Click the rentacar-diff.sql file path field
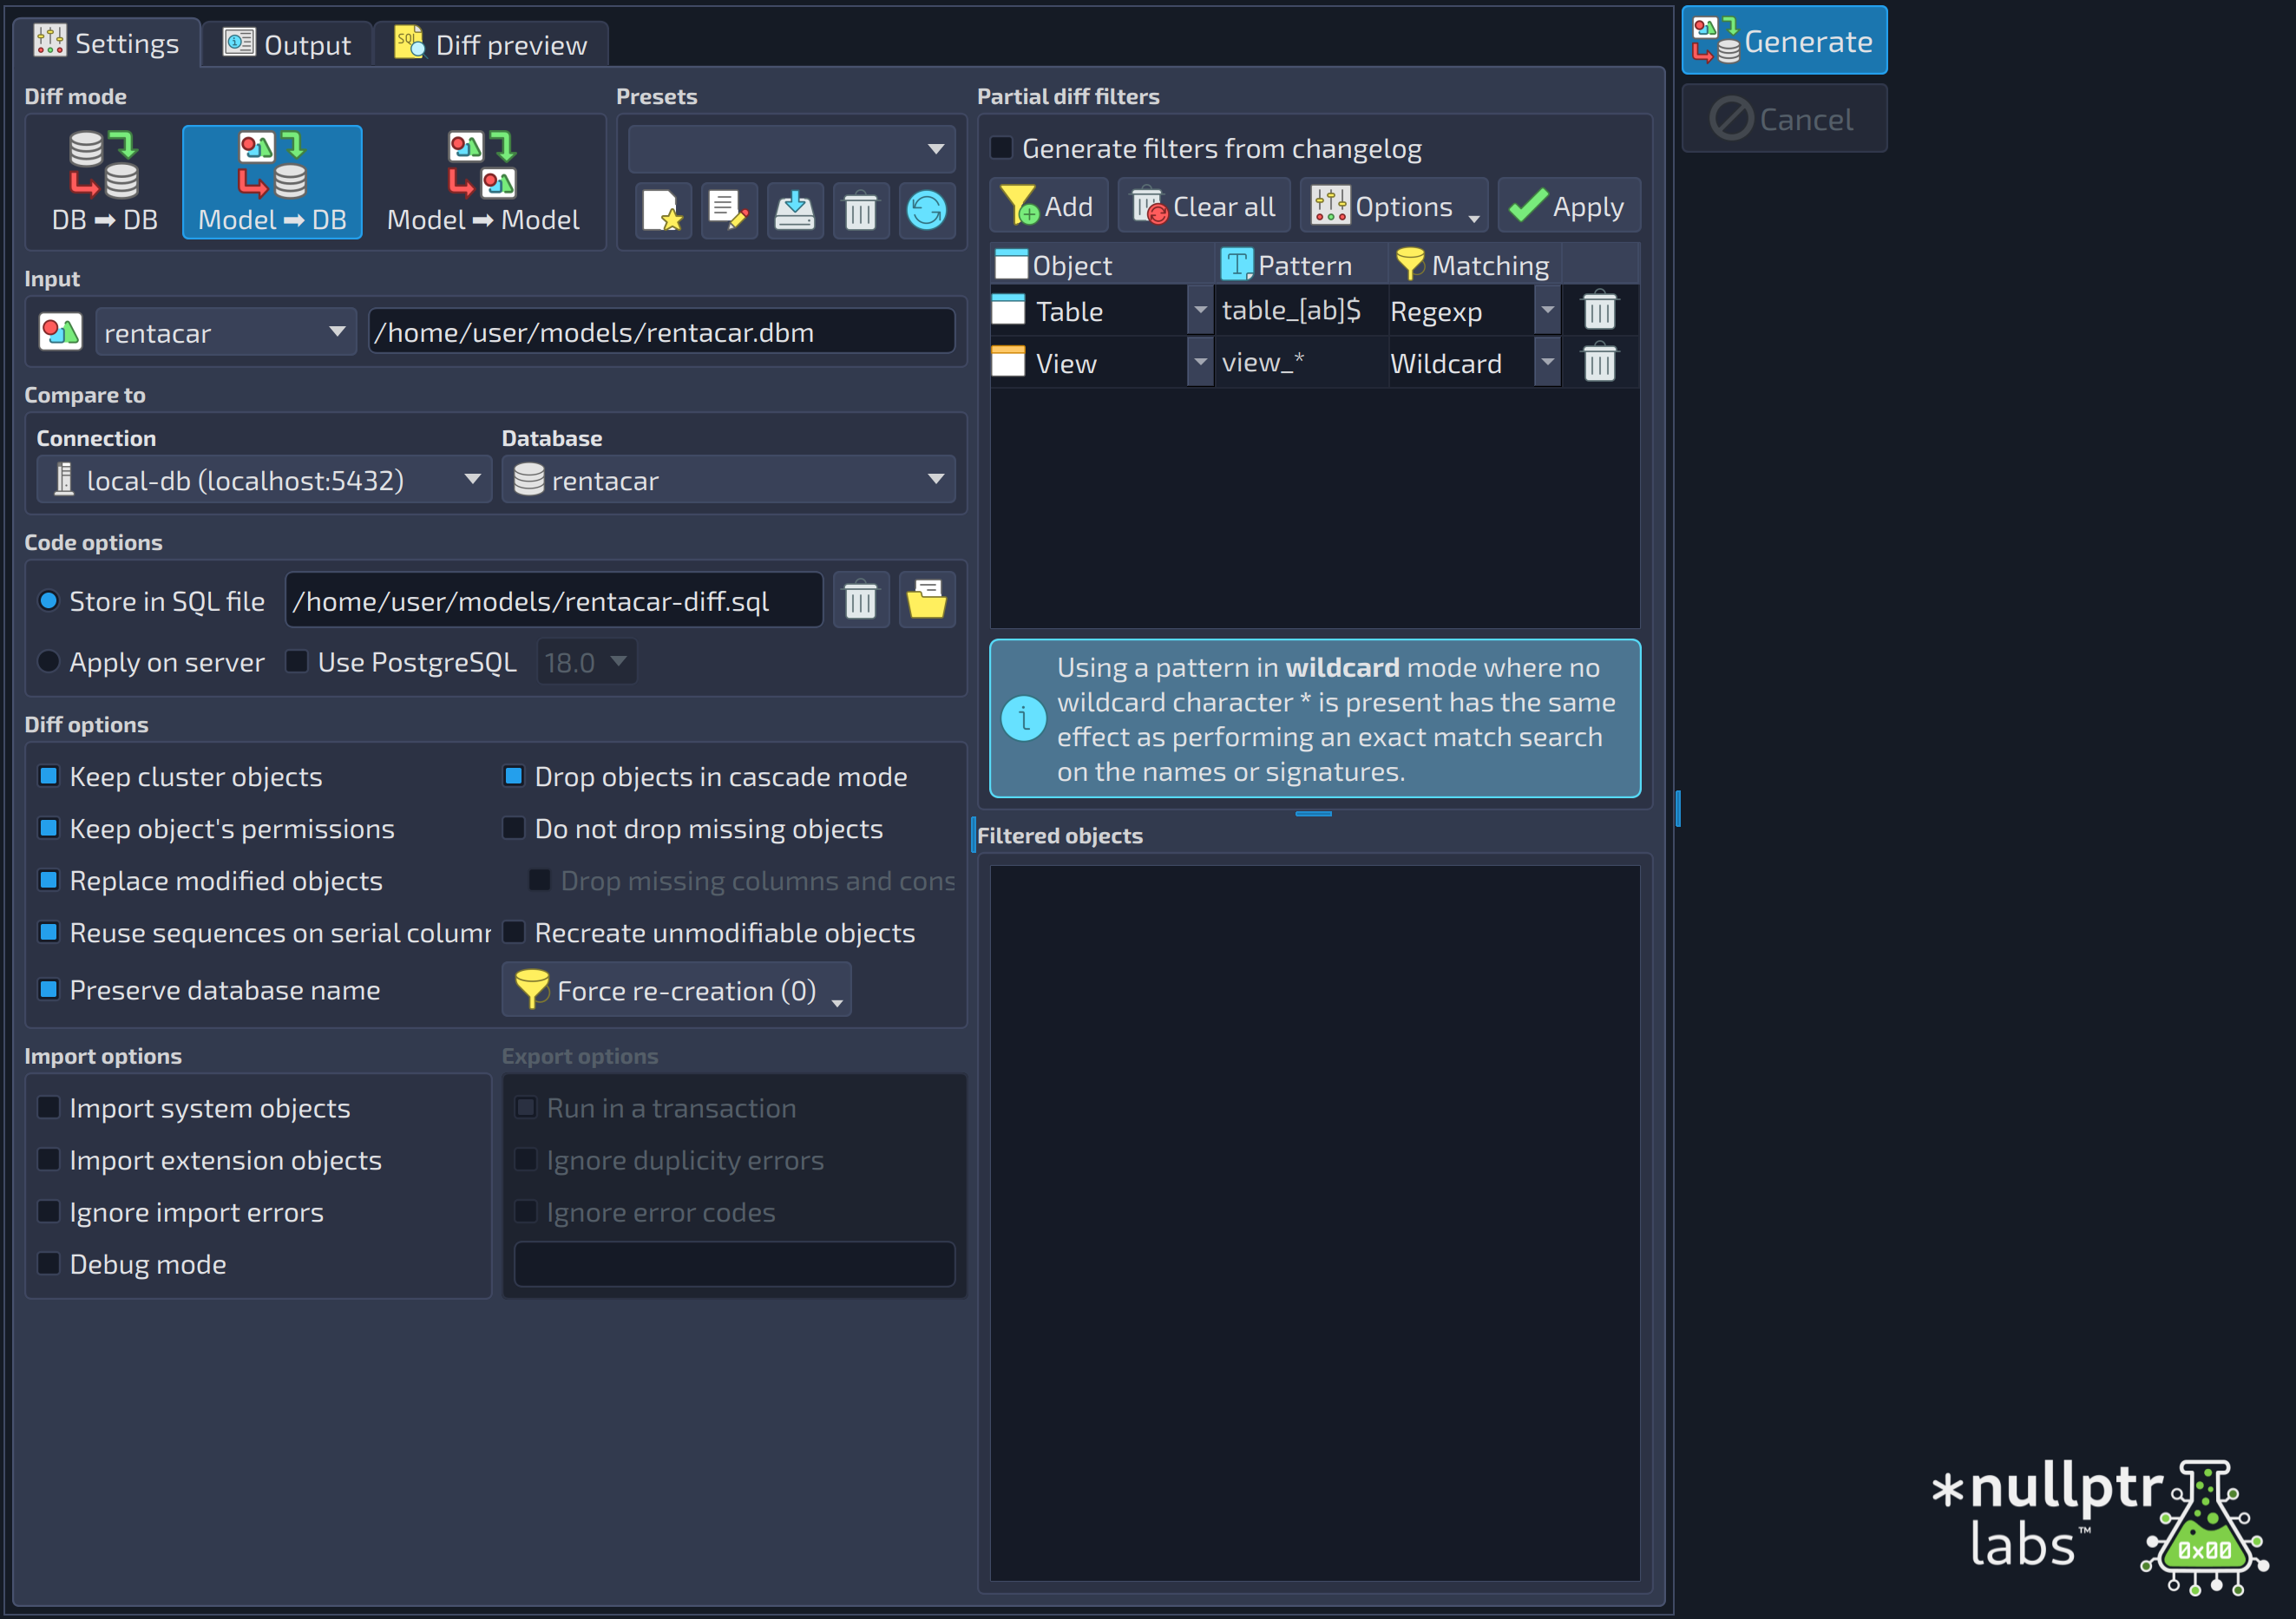The image size is (2296, 1619). 554,601
